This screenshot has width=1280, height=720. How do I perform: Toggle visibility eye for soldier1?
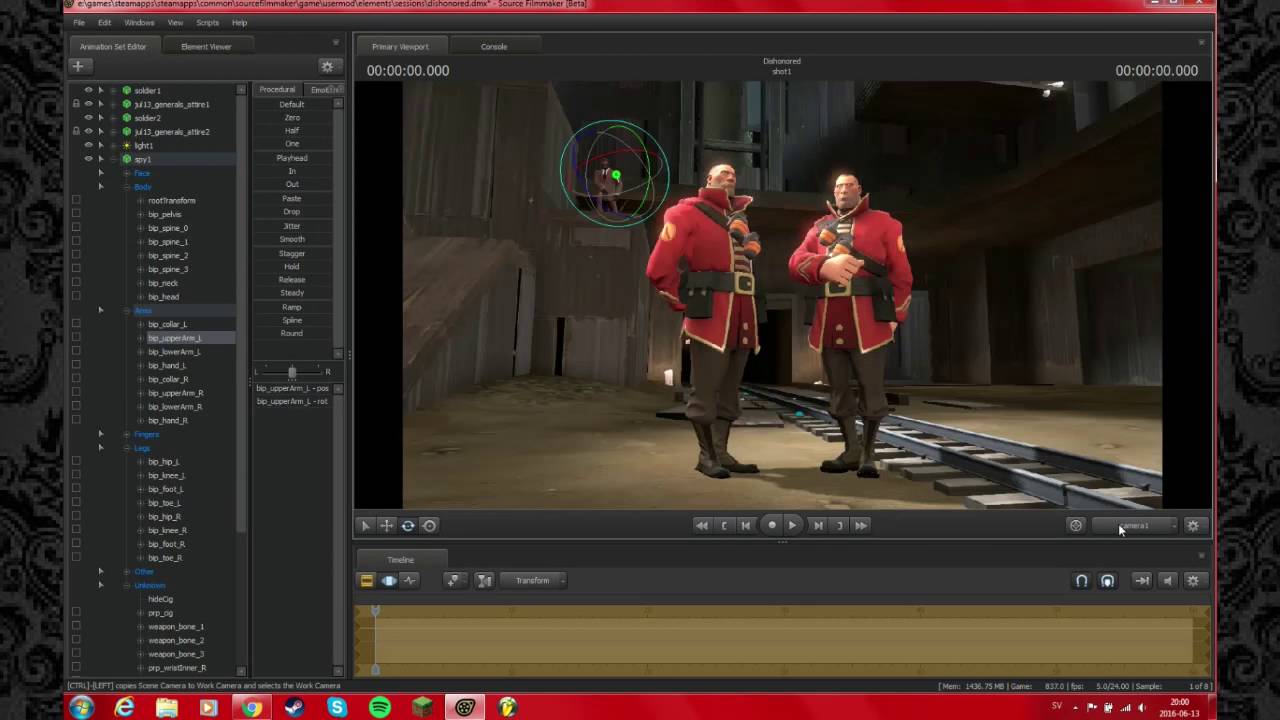88,90
